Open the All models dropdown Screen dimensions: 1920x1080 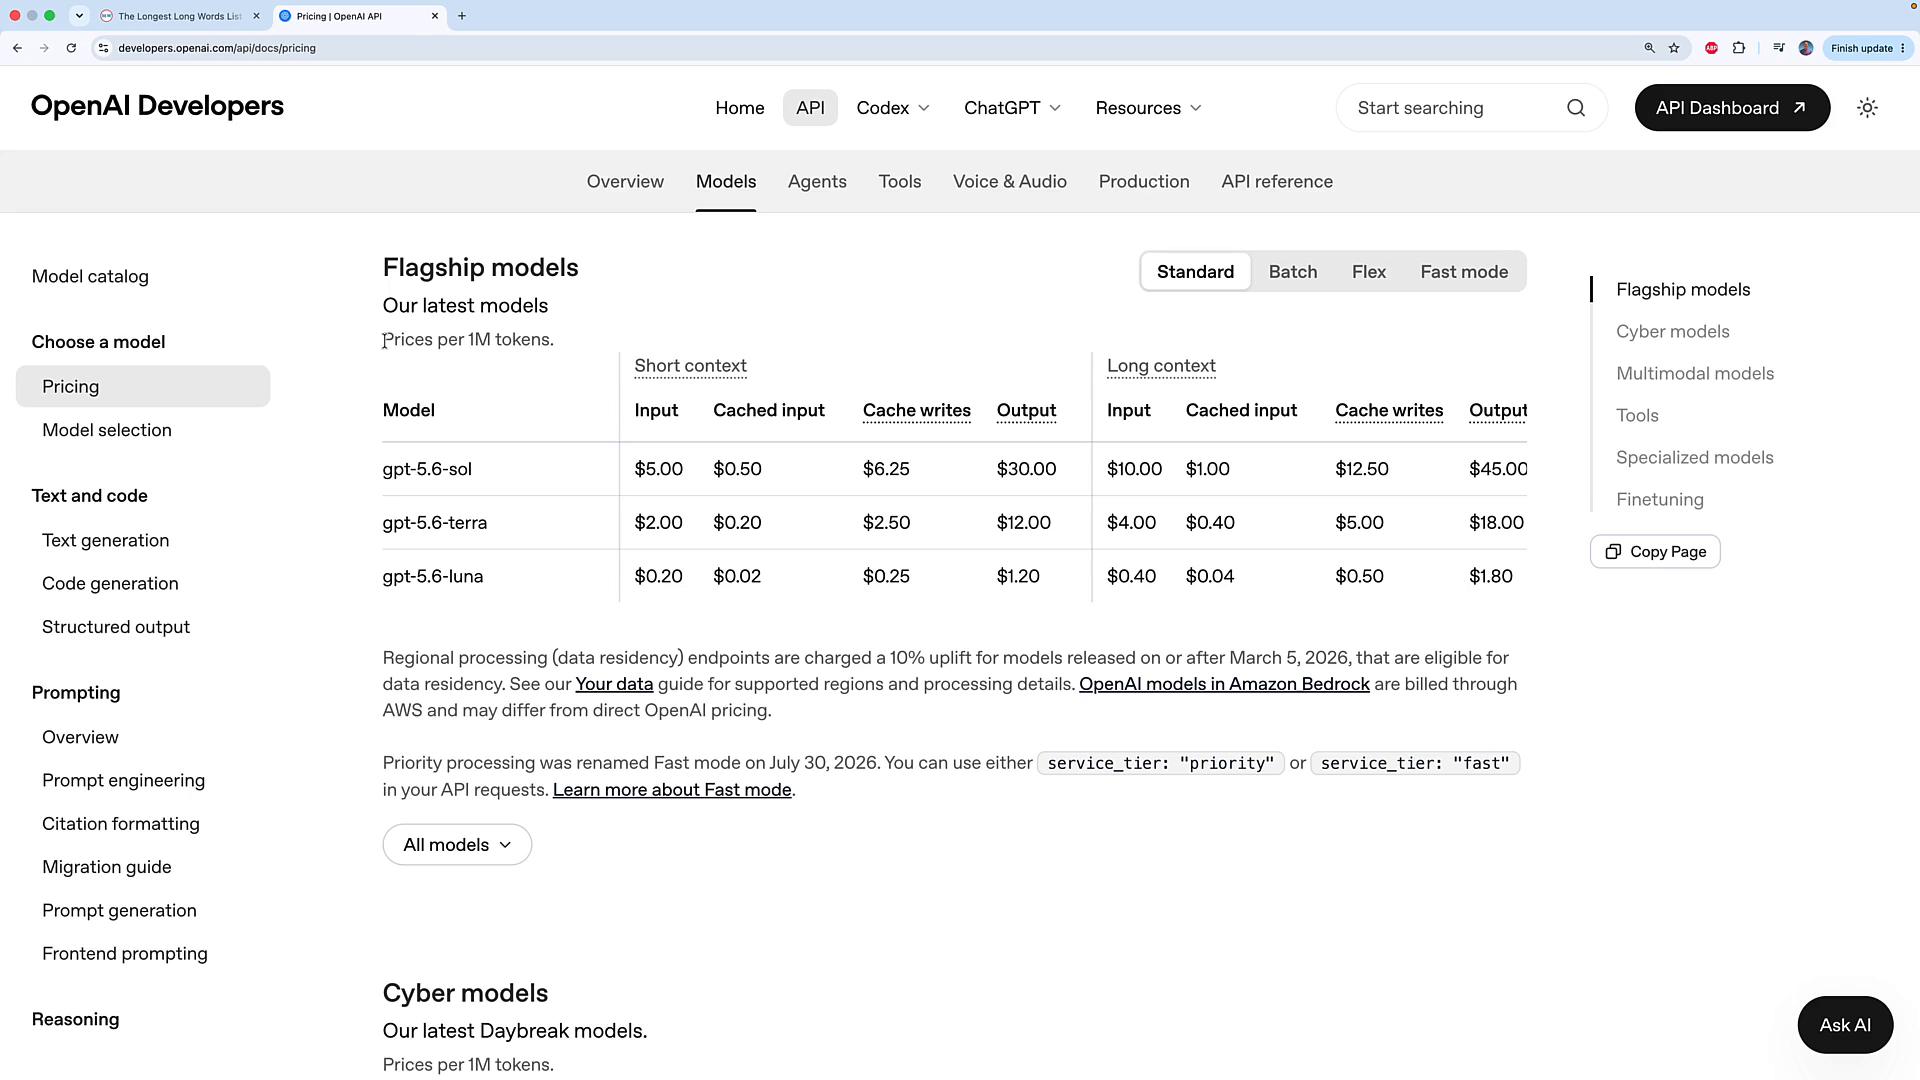(x=457, y=845)
